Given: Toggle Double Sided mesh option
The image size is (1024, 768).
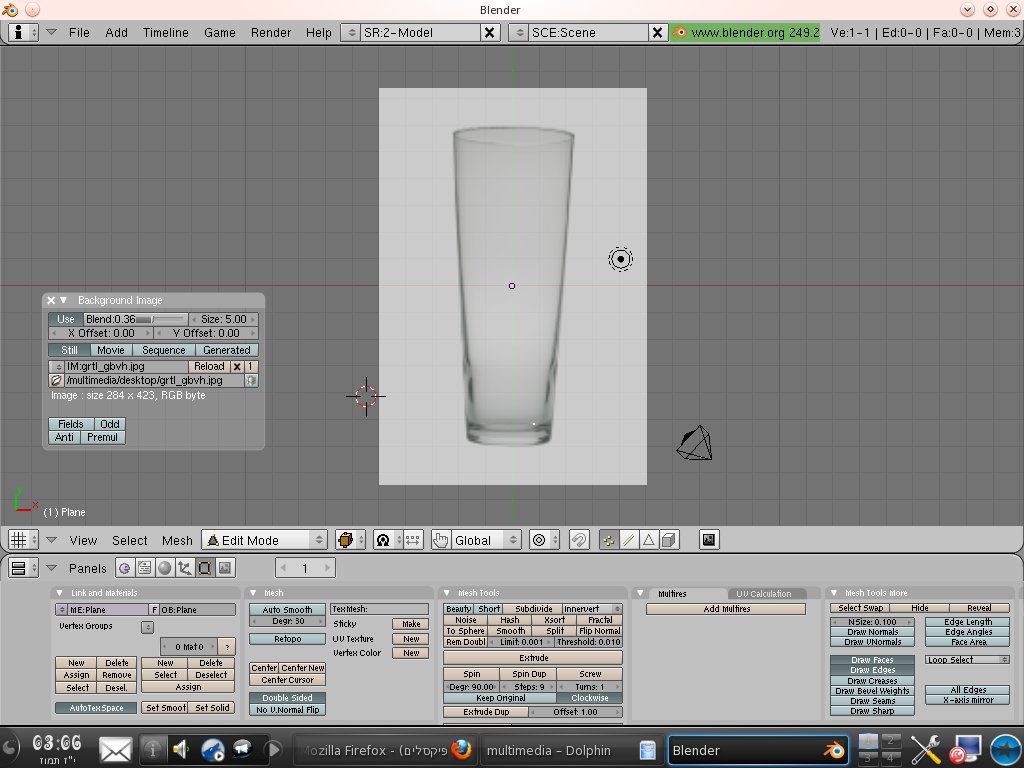Looking at the screenshot, I should click(287, 698).
